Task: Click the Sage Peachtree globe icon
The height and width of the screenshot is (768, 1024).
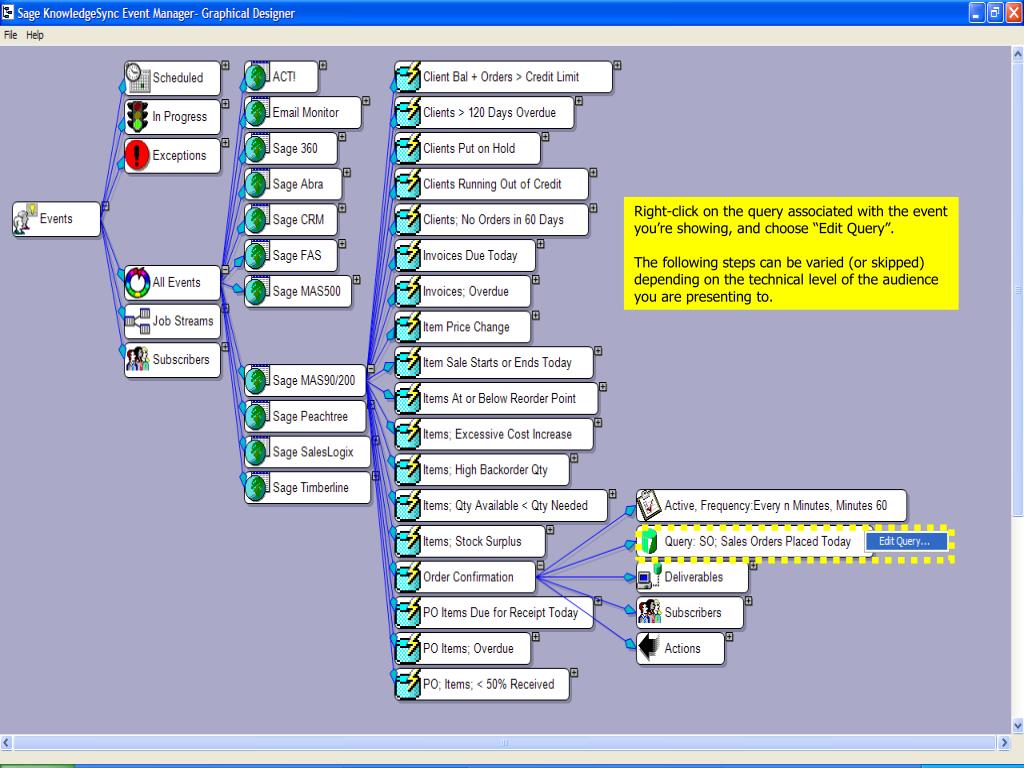Action: point(257,416)
